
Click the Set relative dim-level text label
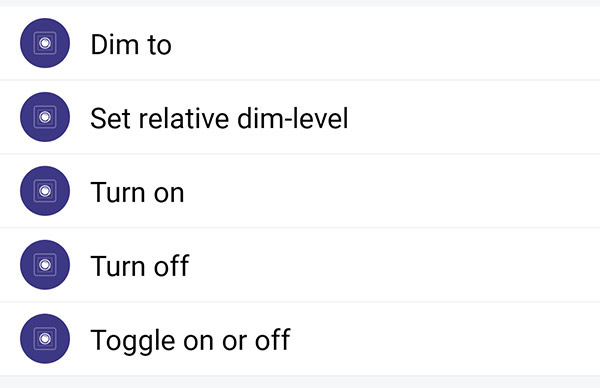click(219, 118)
